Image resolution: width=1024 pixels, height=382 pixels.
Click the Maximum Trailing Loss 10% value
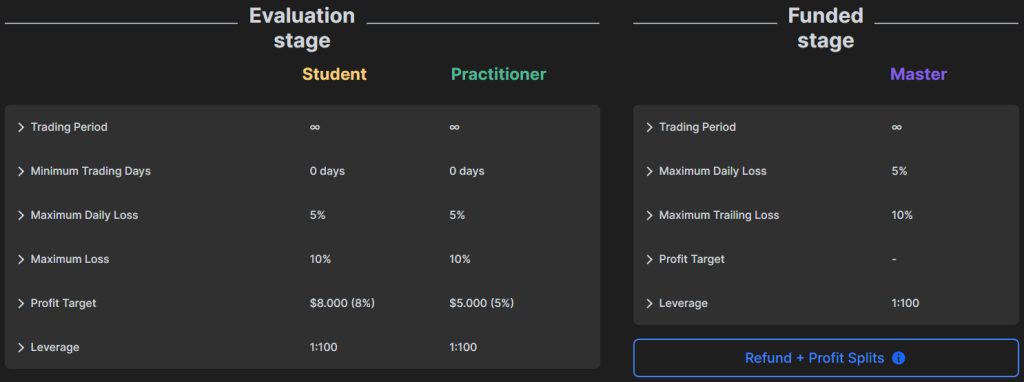[902, 215]
